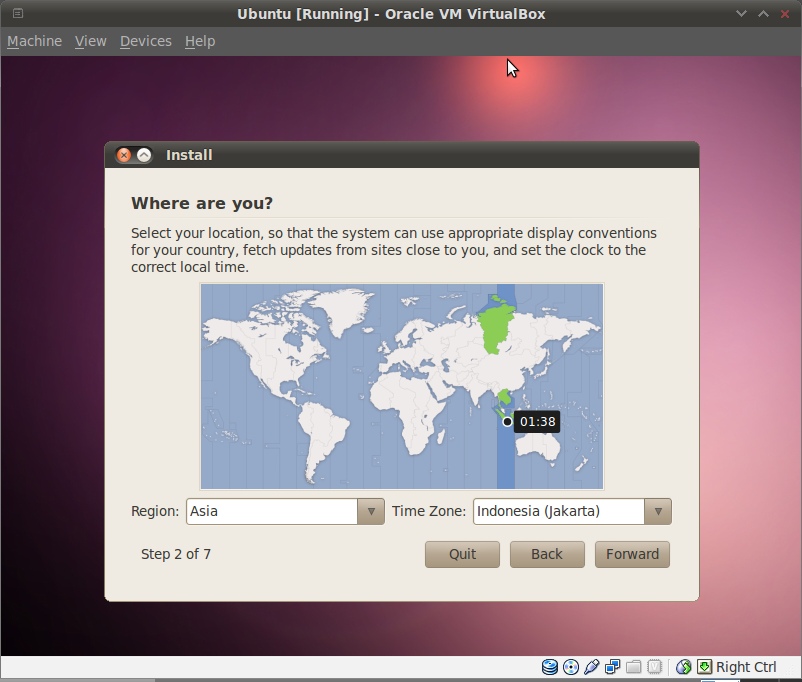The height and width of the screenshot is (682, 802).
Task: Open the Machine menu
Action: (34, 41)
